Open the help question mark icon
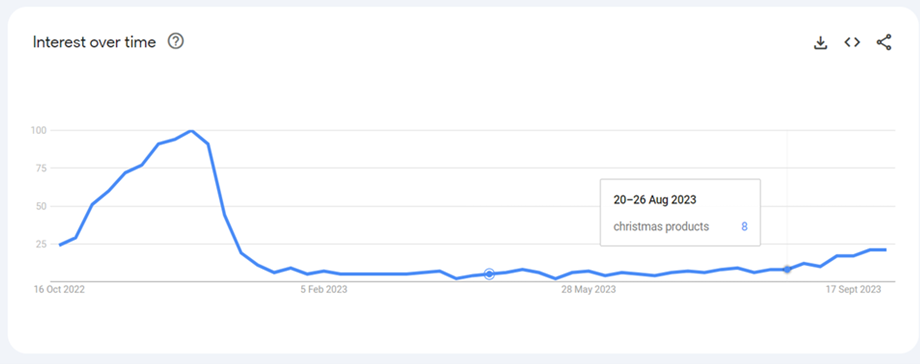The image size is (920, 364). 176,42
